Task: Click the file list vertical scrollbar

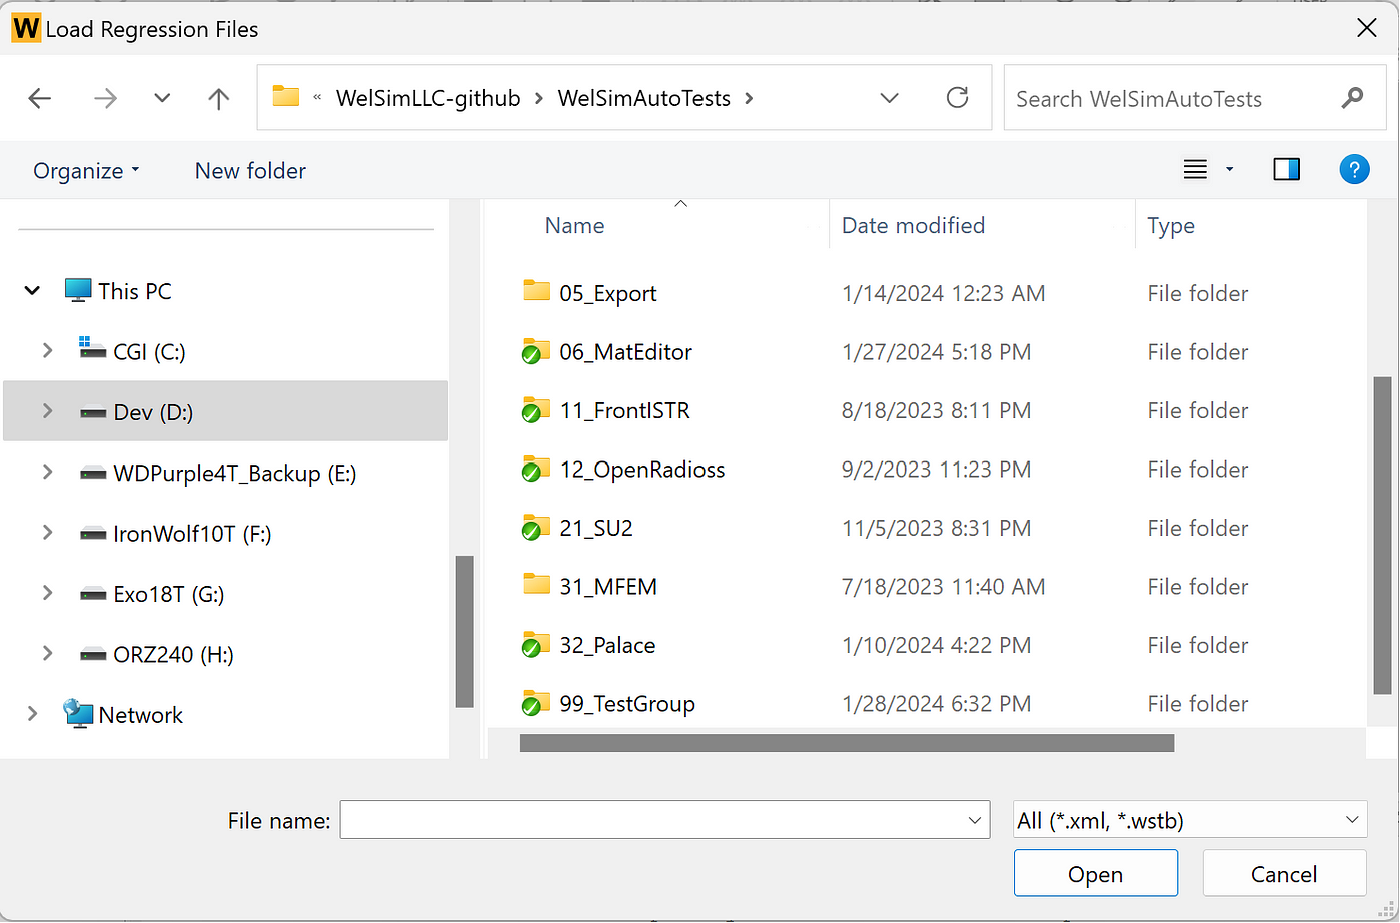Action: coord(1382,535)
